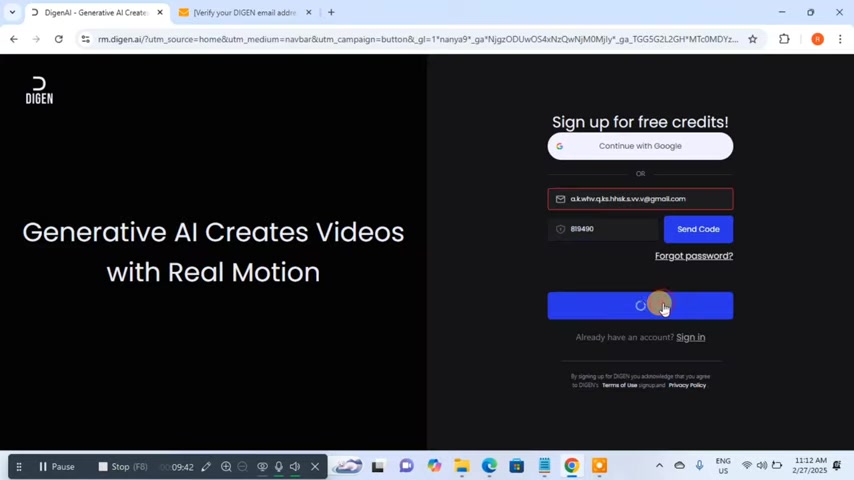Reload the current page

point(58,39)
